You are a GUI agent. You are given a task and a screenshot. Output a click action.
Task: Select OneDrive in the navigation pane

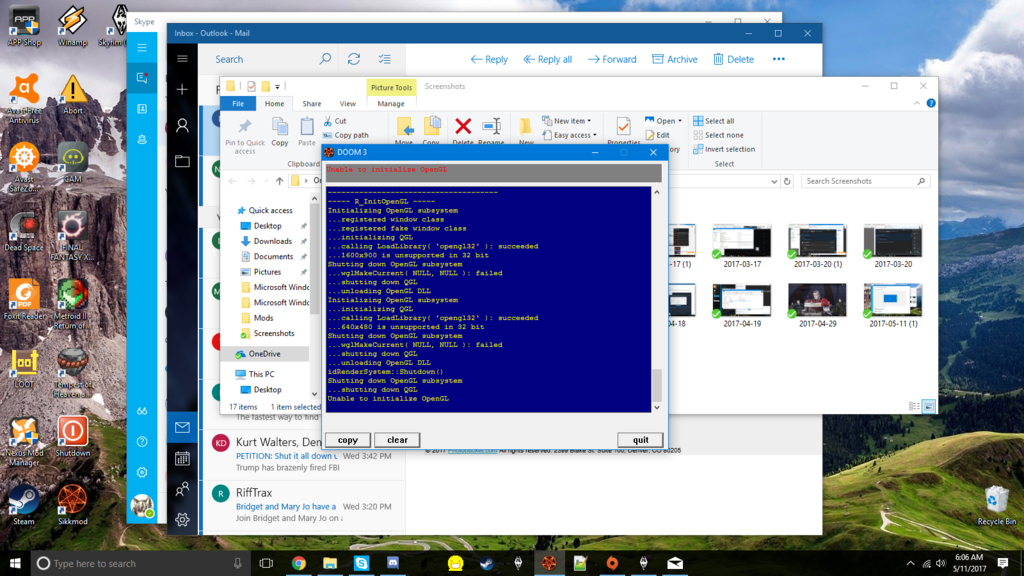point(263,354)
